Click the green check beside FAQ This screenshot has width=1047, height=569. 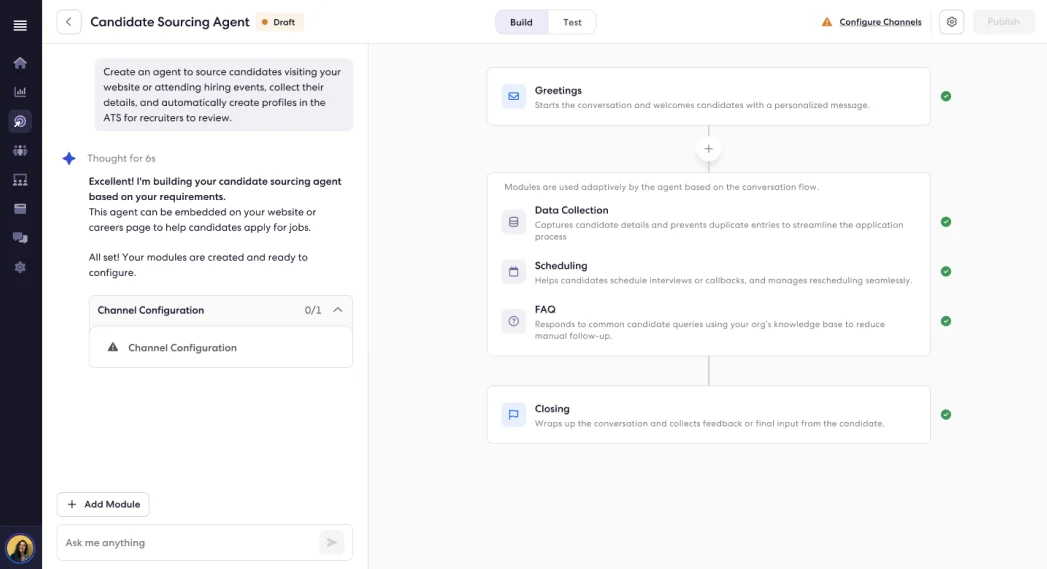tap(946, 321)
